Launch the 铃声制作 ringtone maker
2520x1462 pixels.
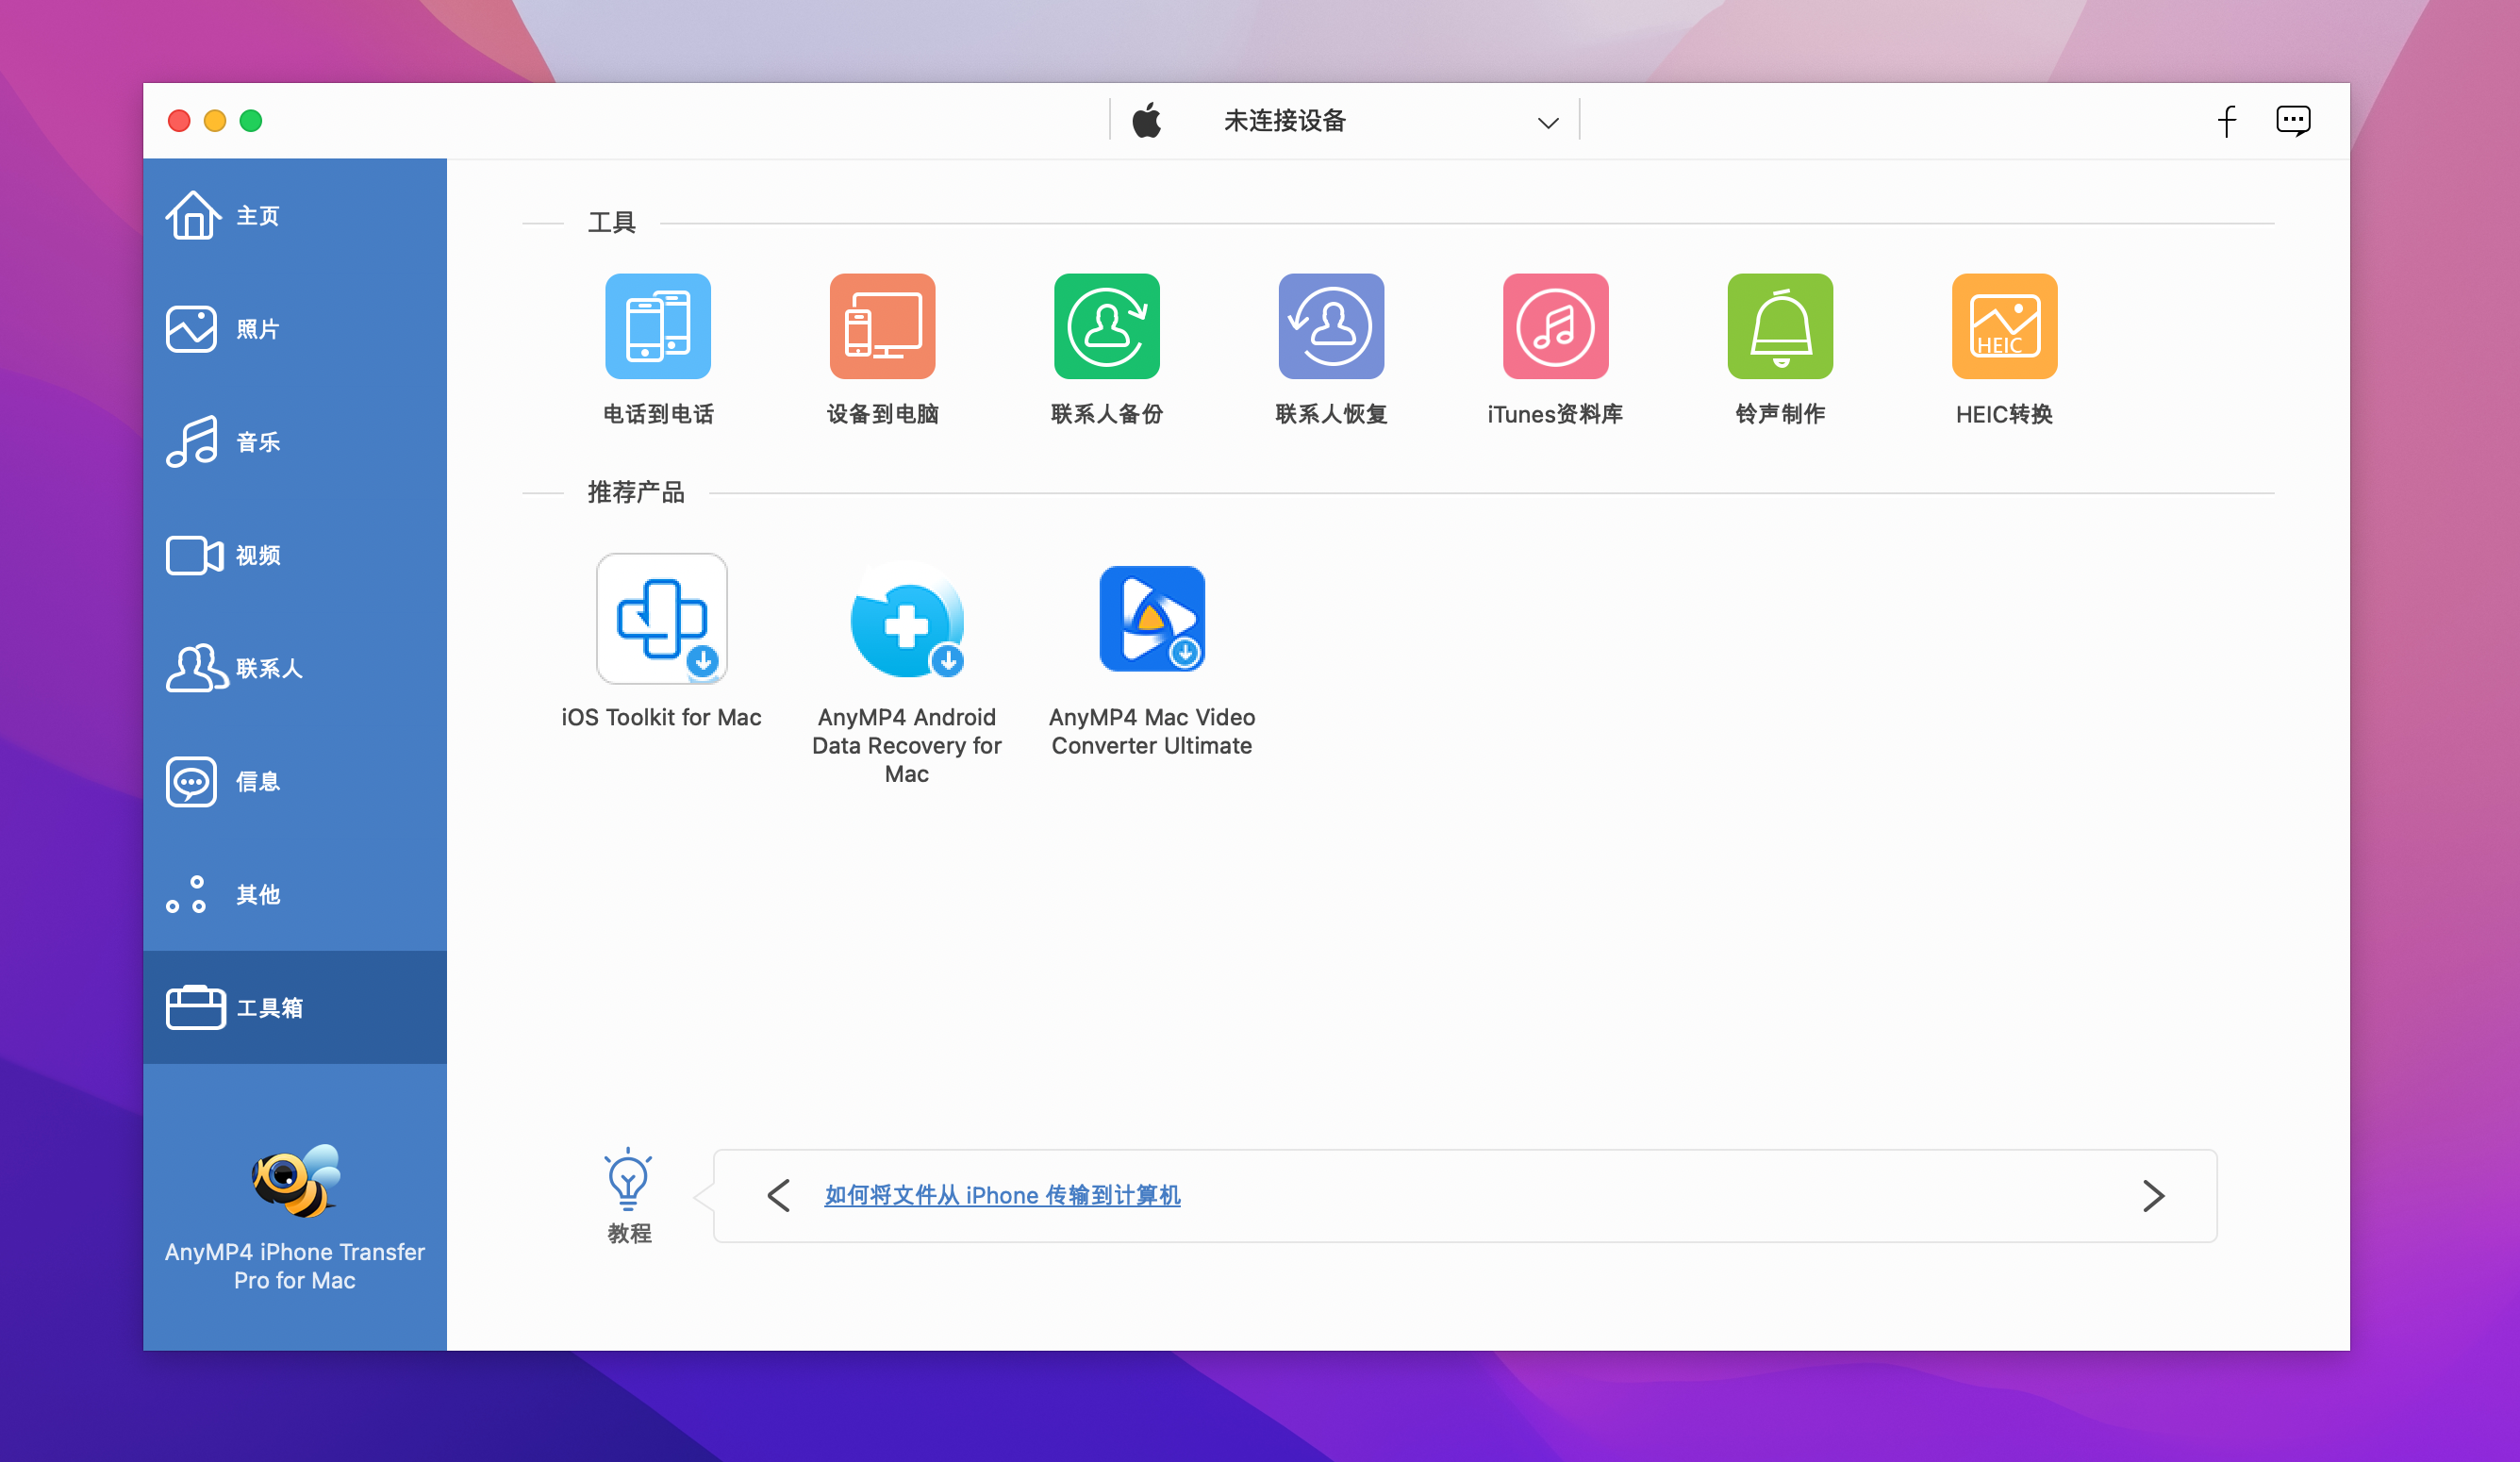coord(1780,327)
